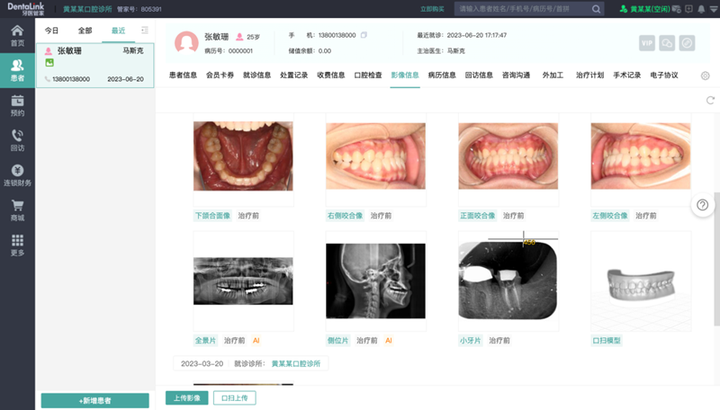Switch to the 最近 tab
Screen dimensions: 720x410
[118, 30]
